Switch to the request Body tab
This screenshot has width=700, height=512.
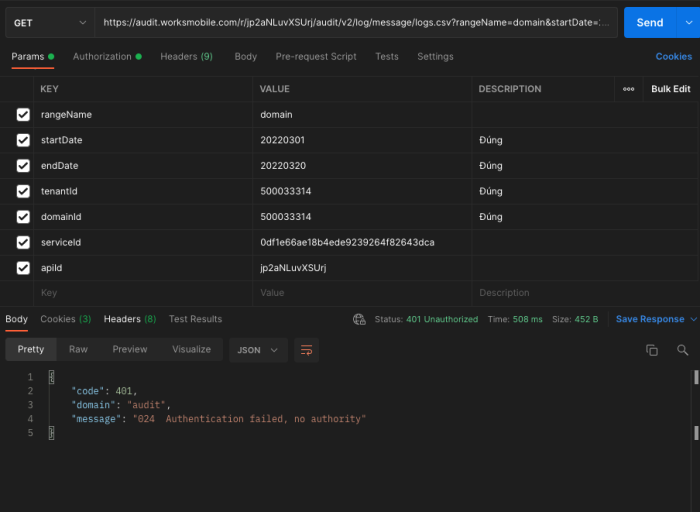pyautogui.click(x=246, y=57)
